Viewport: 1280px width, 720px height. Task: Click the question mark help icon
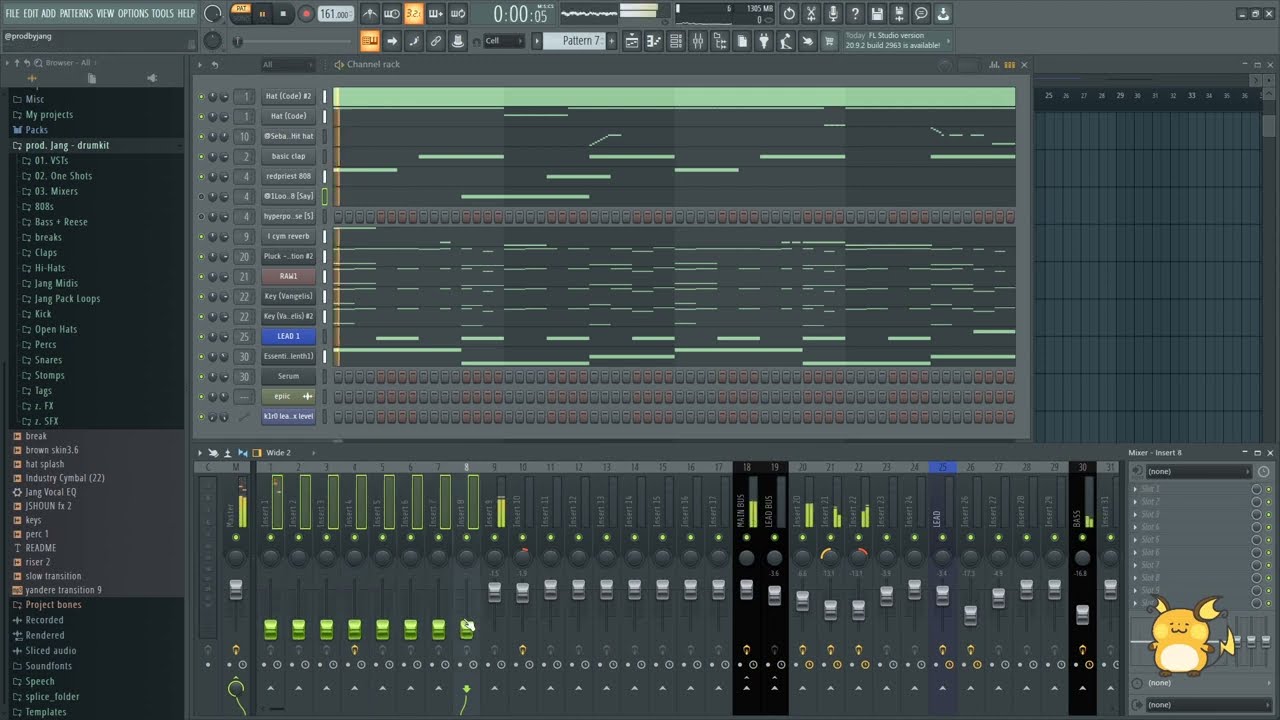tap(855, 14)
